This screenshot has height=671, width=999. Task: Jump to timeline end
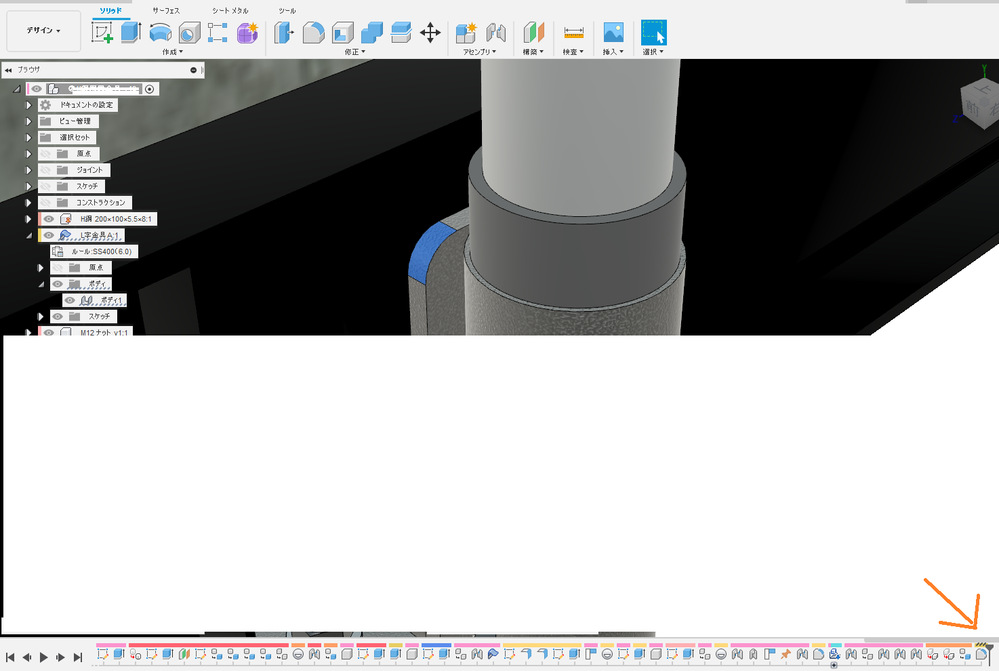[x=78, y=657]
